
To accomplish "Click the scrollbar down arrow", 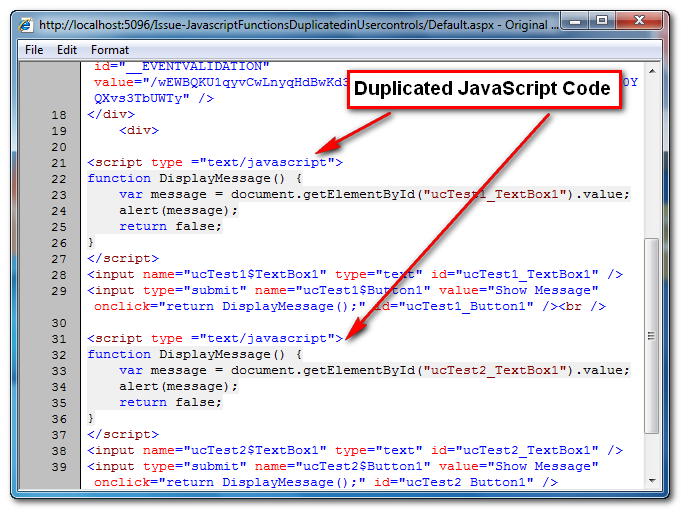I will 651,482.
